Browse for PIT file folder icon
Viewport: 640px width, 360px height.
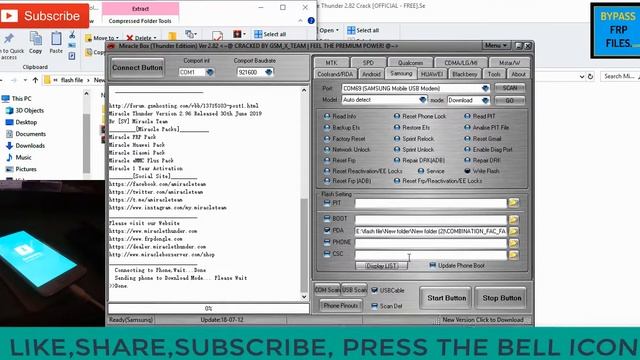coord(513,202)
